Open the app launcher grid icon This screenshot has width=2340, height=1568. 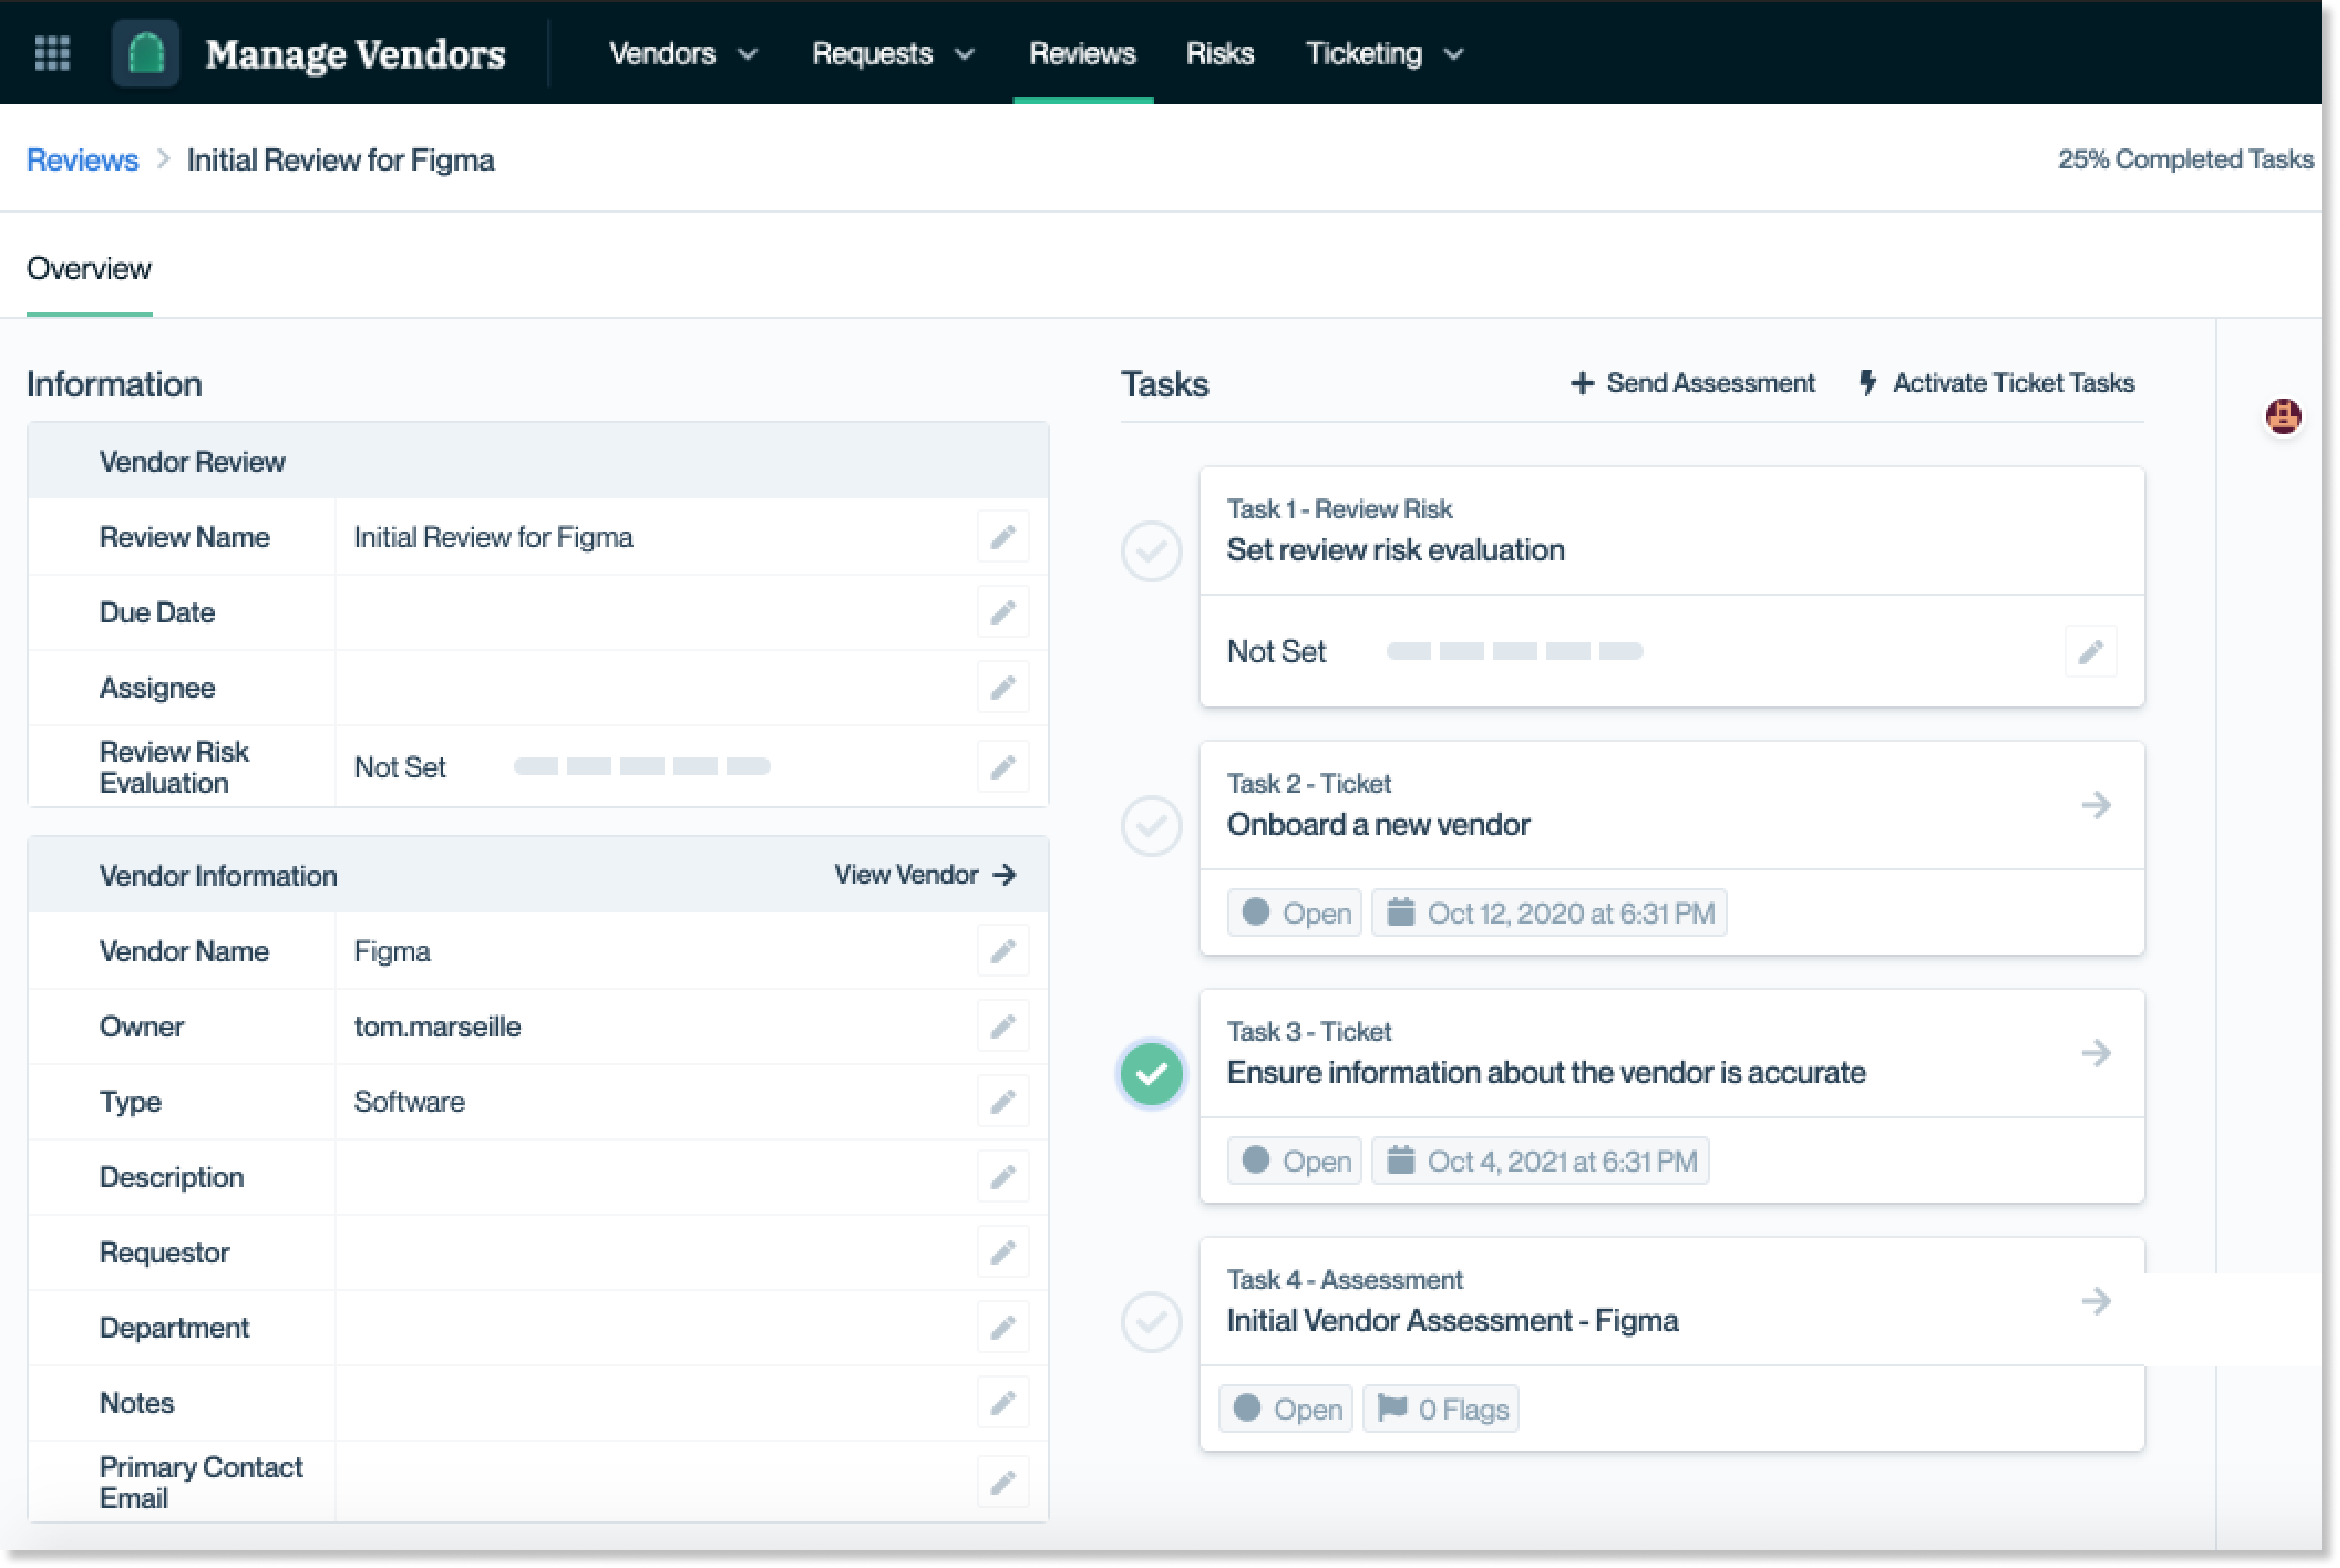(52, 53)
